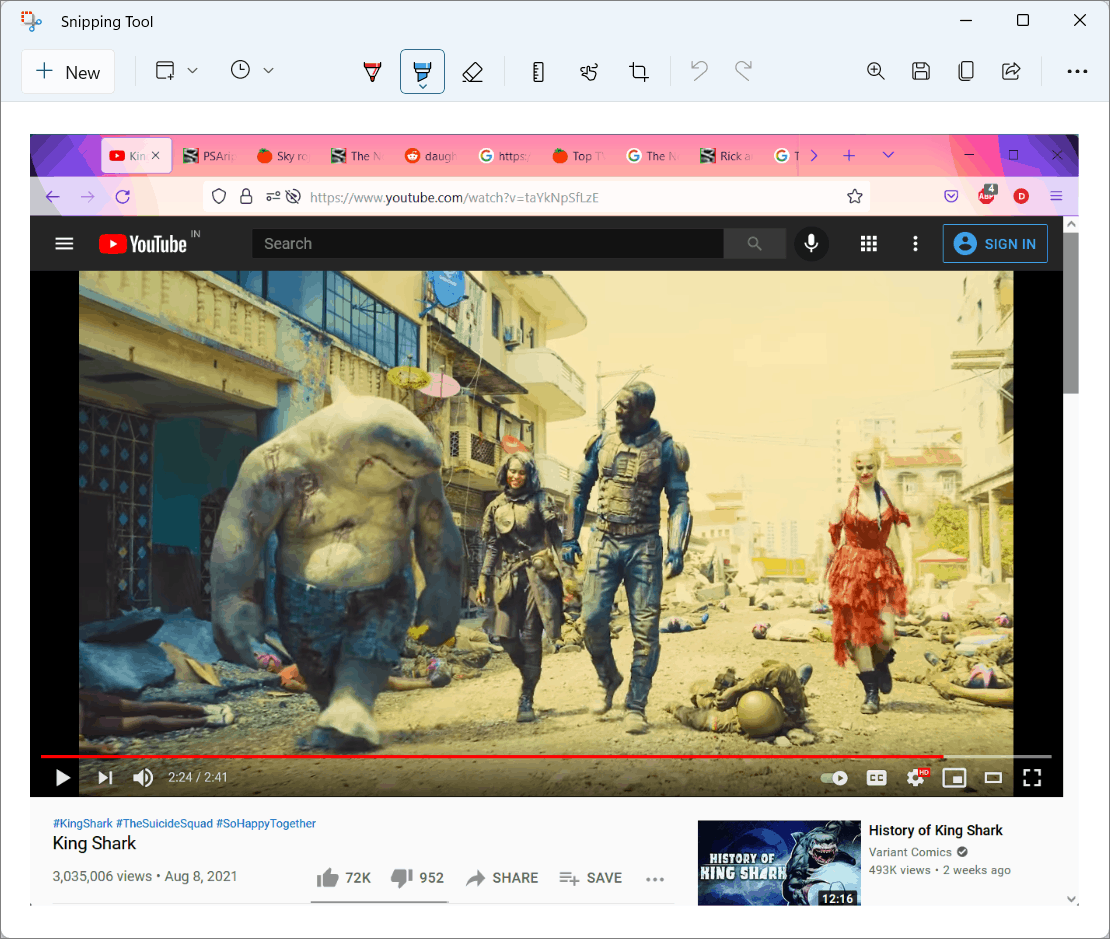Image resolution: width=1110 pixels, height=939 pixels.
Task: Open YouTube settings three-dot menu
Action: 915,244
